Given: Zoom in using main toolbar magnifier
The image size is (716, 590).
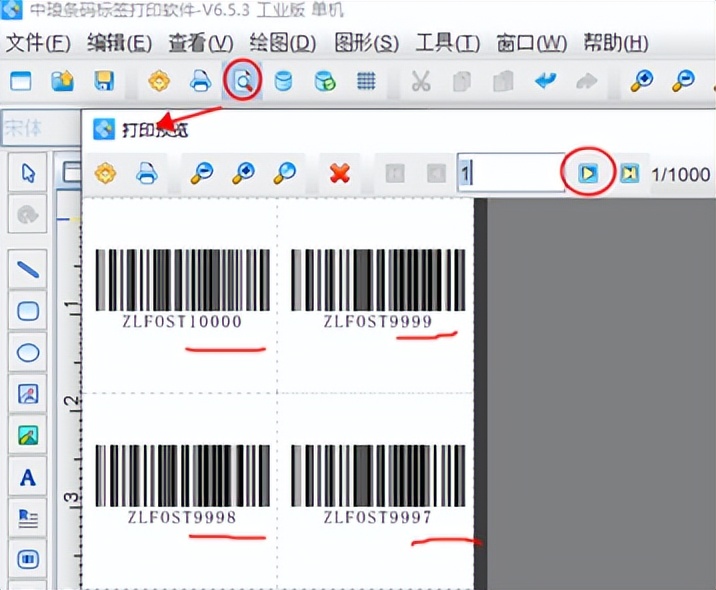Looking at the screenshot, I should [642, 81].
